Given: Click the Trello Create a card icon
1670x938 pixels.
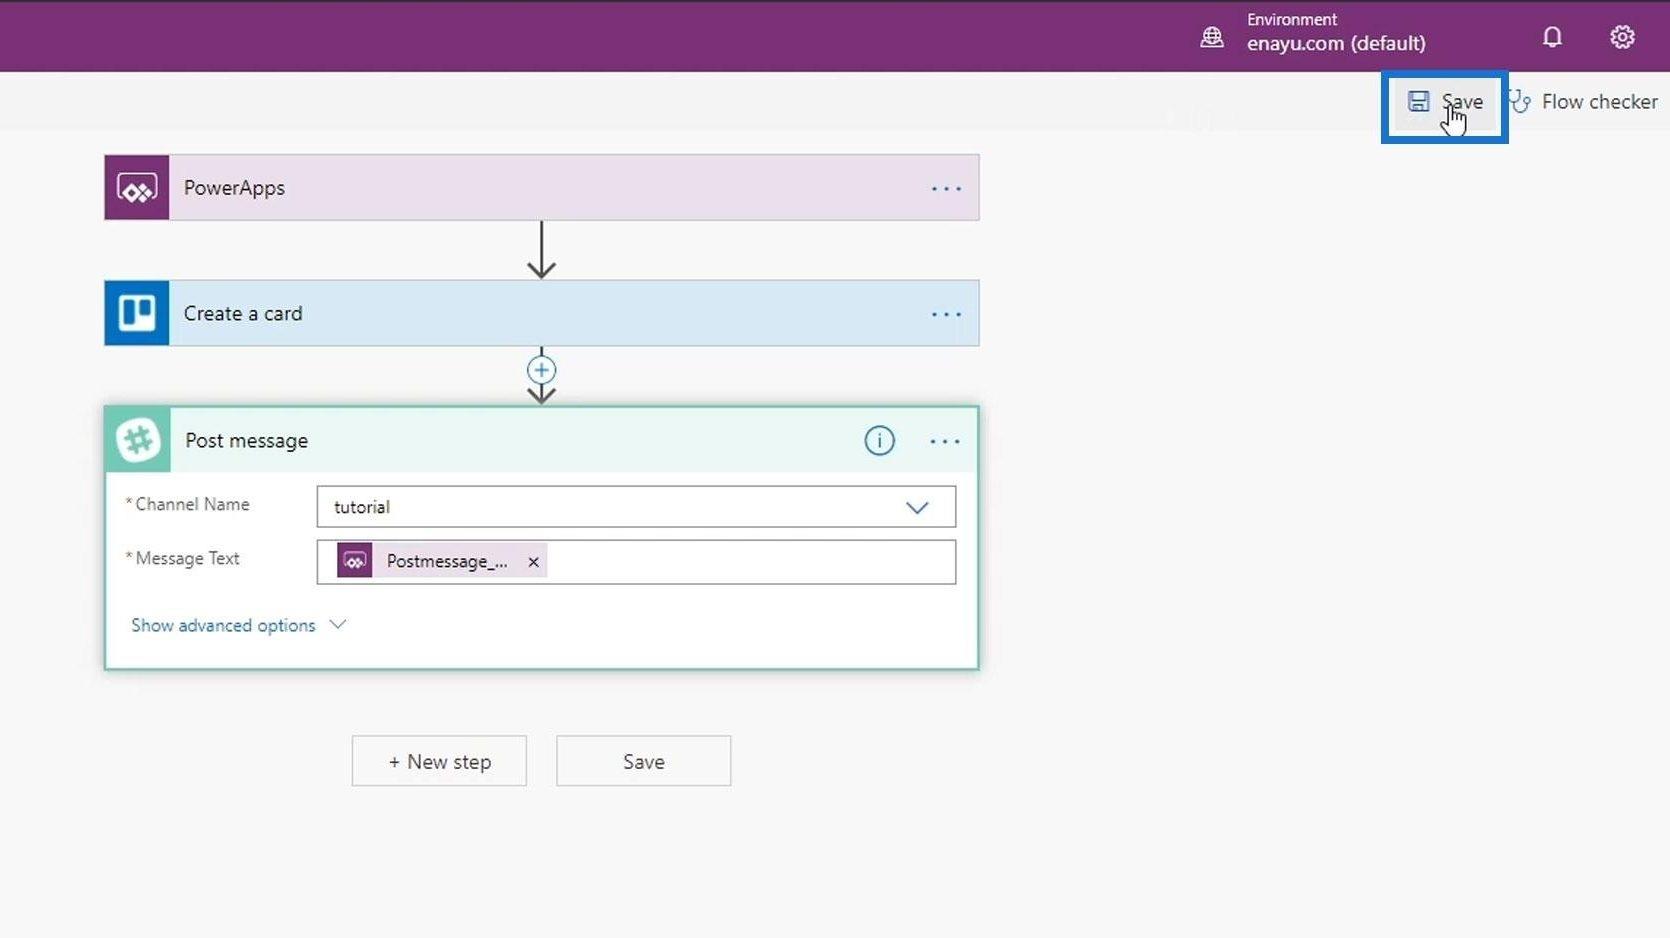Looking at the screenshot, I should 137,313.
